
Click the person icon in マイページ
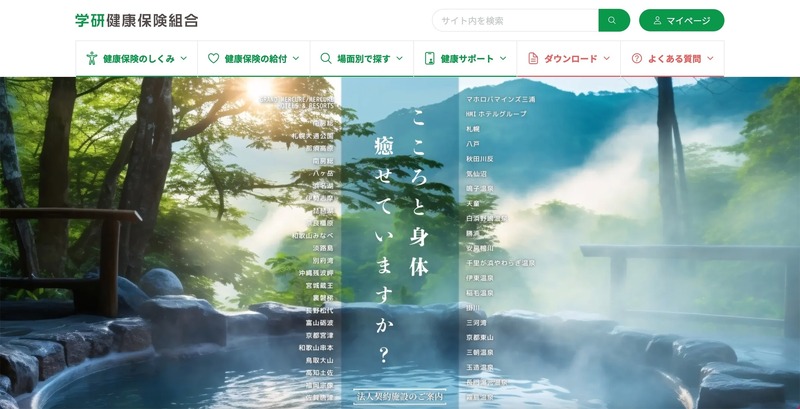coord(656,20)
